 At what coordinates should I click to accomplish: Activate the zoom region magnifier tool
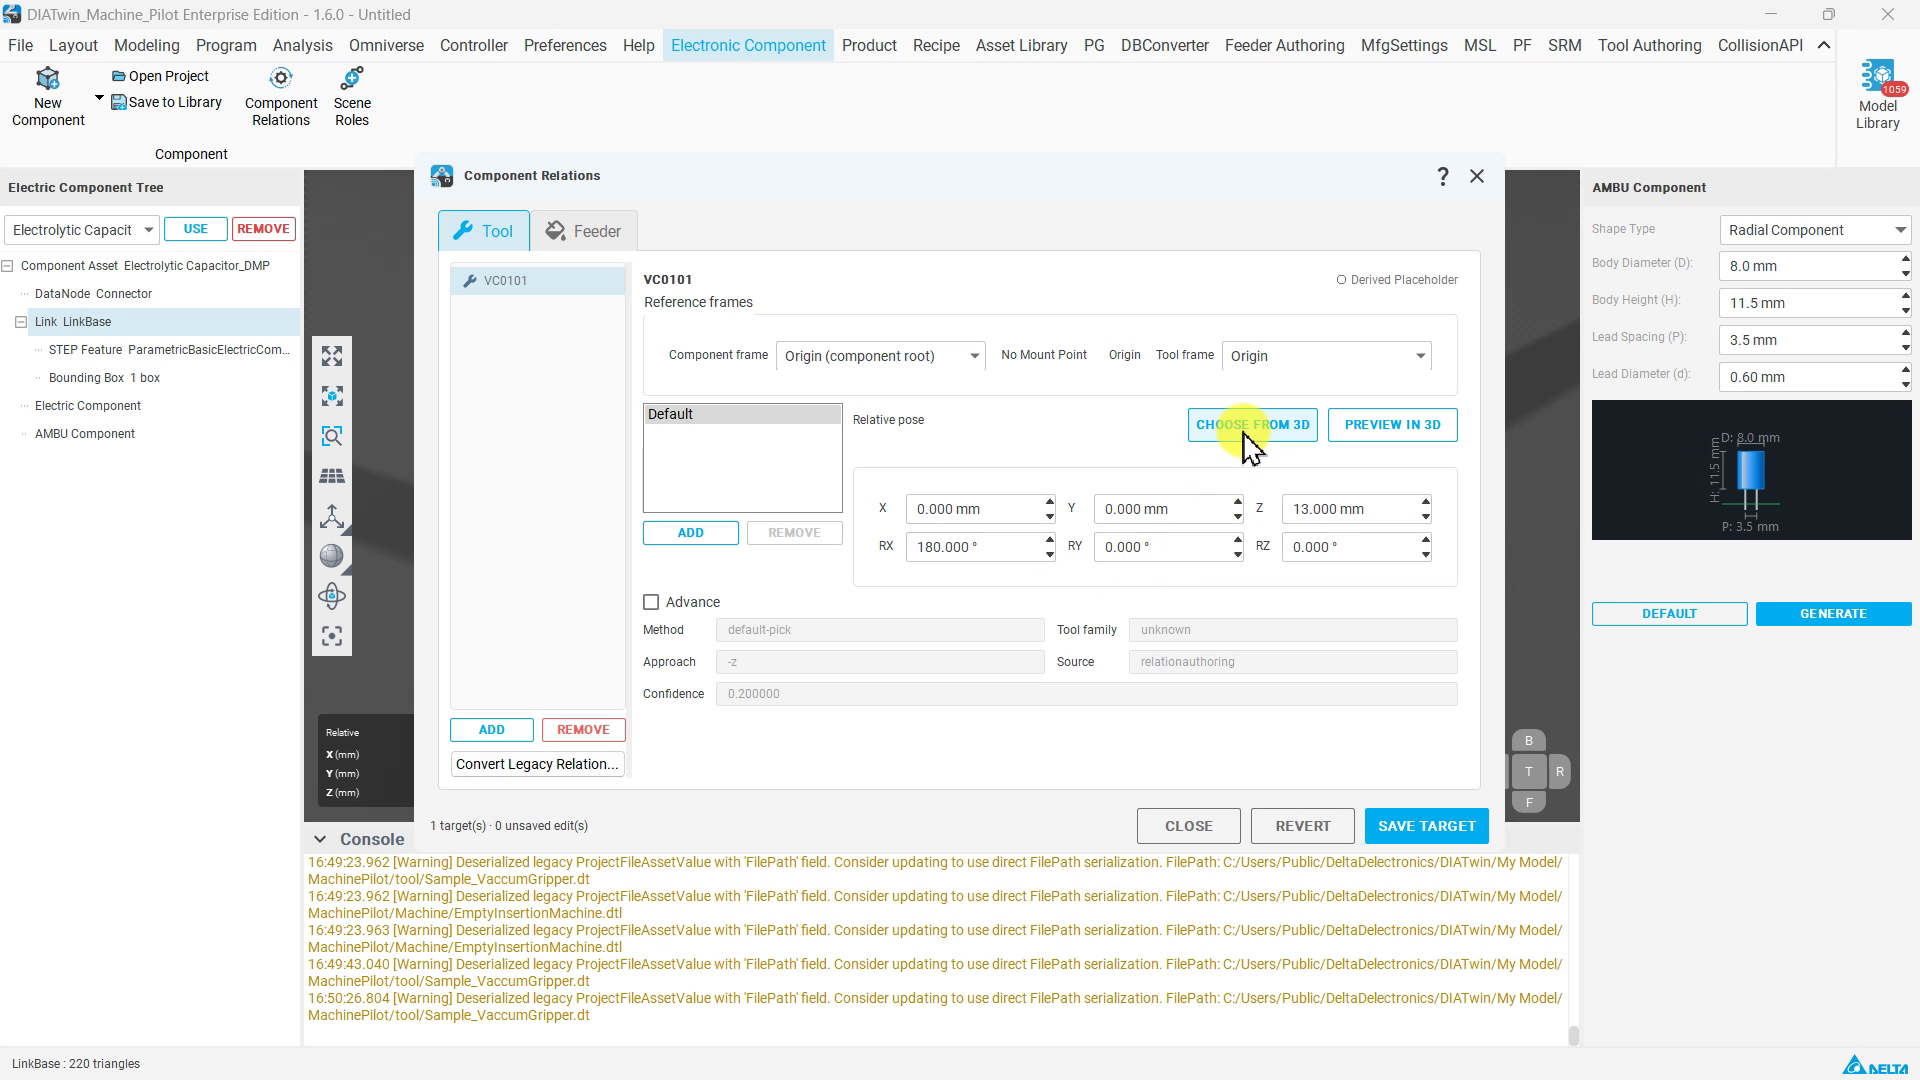[x=332, y=436]
